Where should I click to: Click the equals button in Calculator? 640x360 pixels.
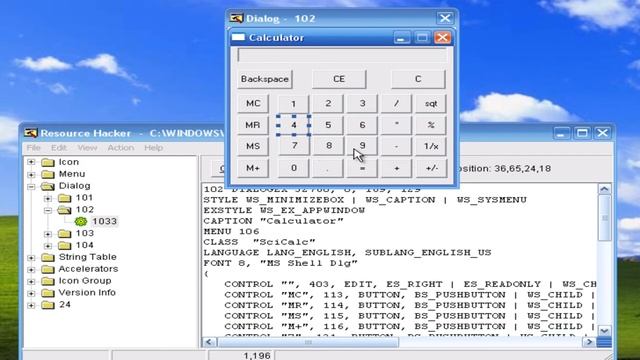point(362,168)
